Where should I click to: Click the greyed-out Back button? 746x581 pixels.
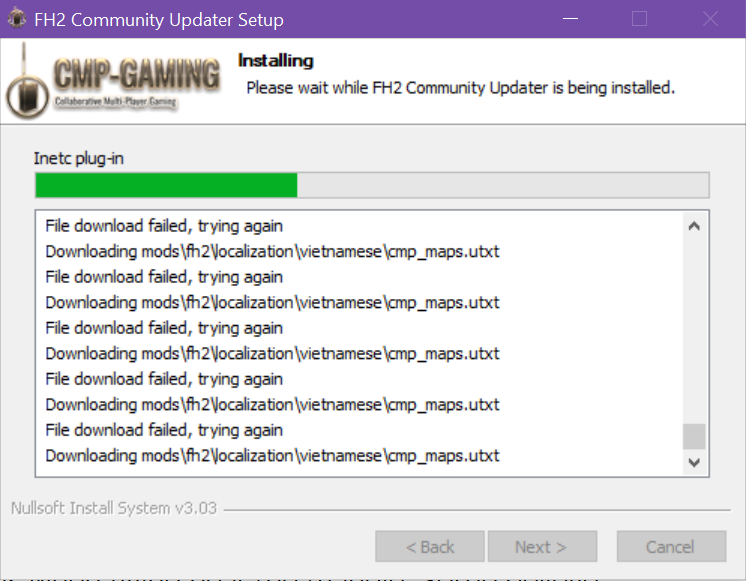430,547
